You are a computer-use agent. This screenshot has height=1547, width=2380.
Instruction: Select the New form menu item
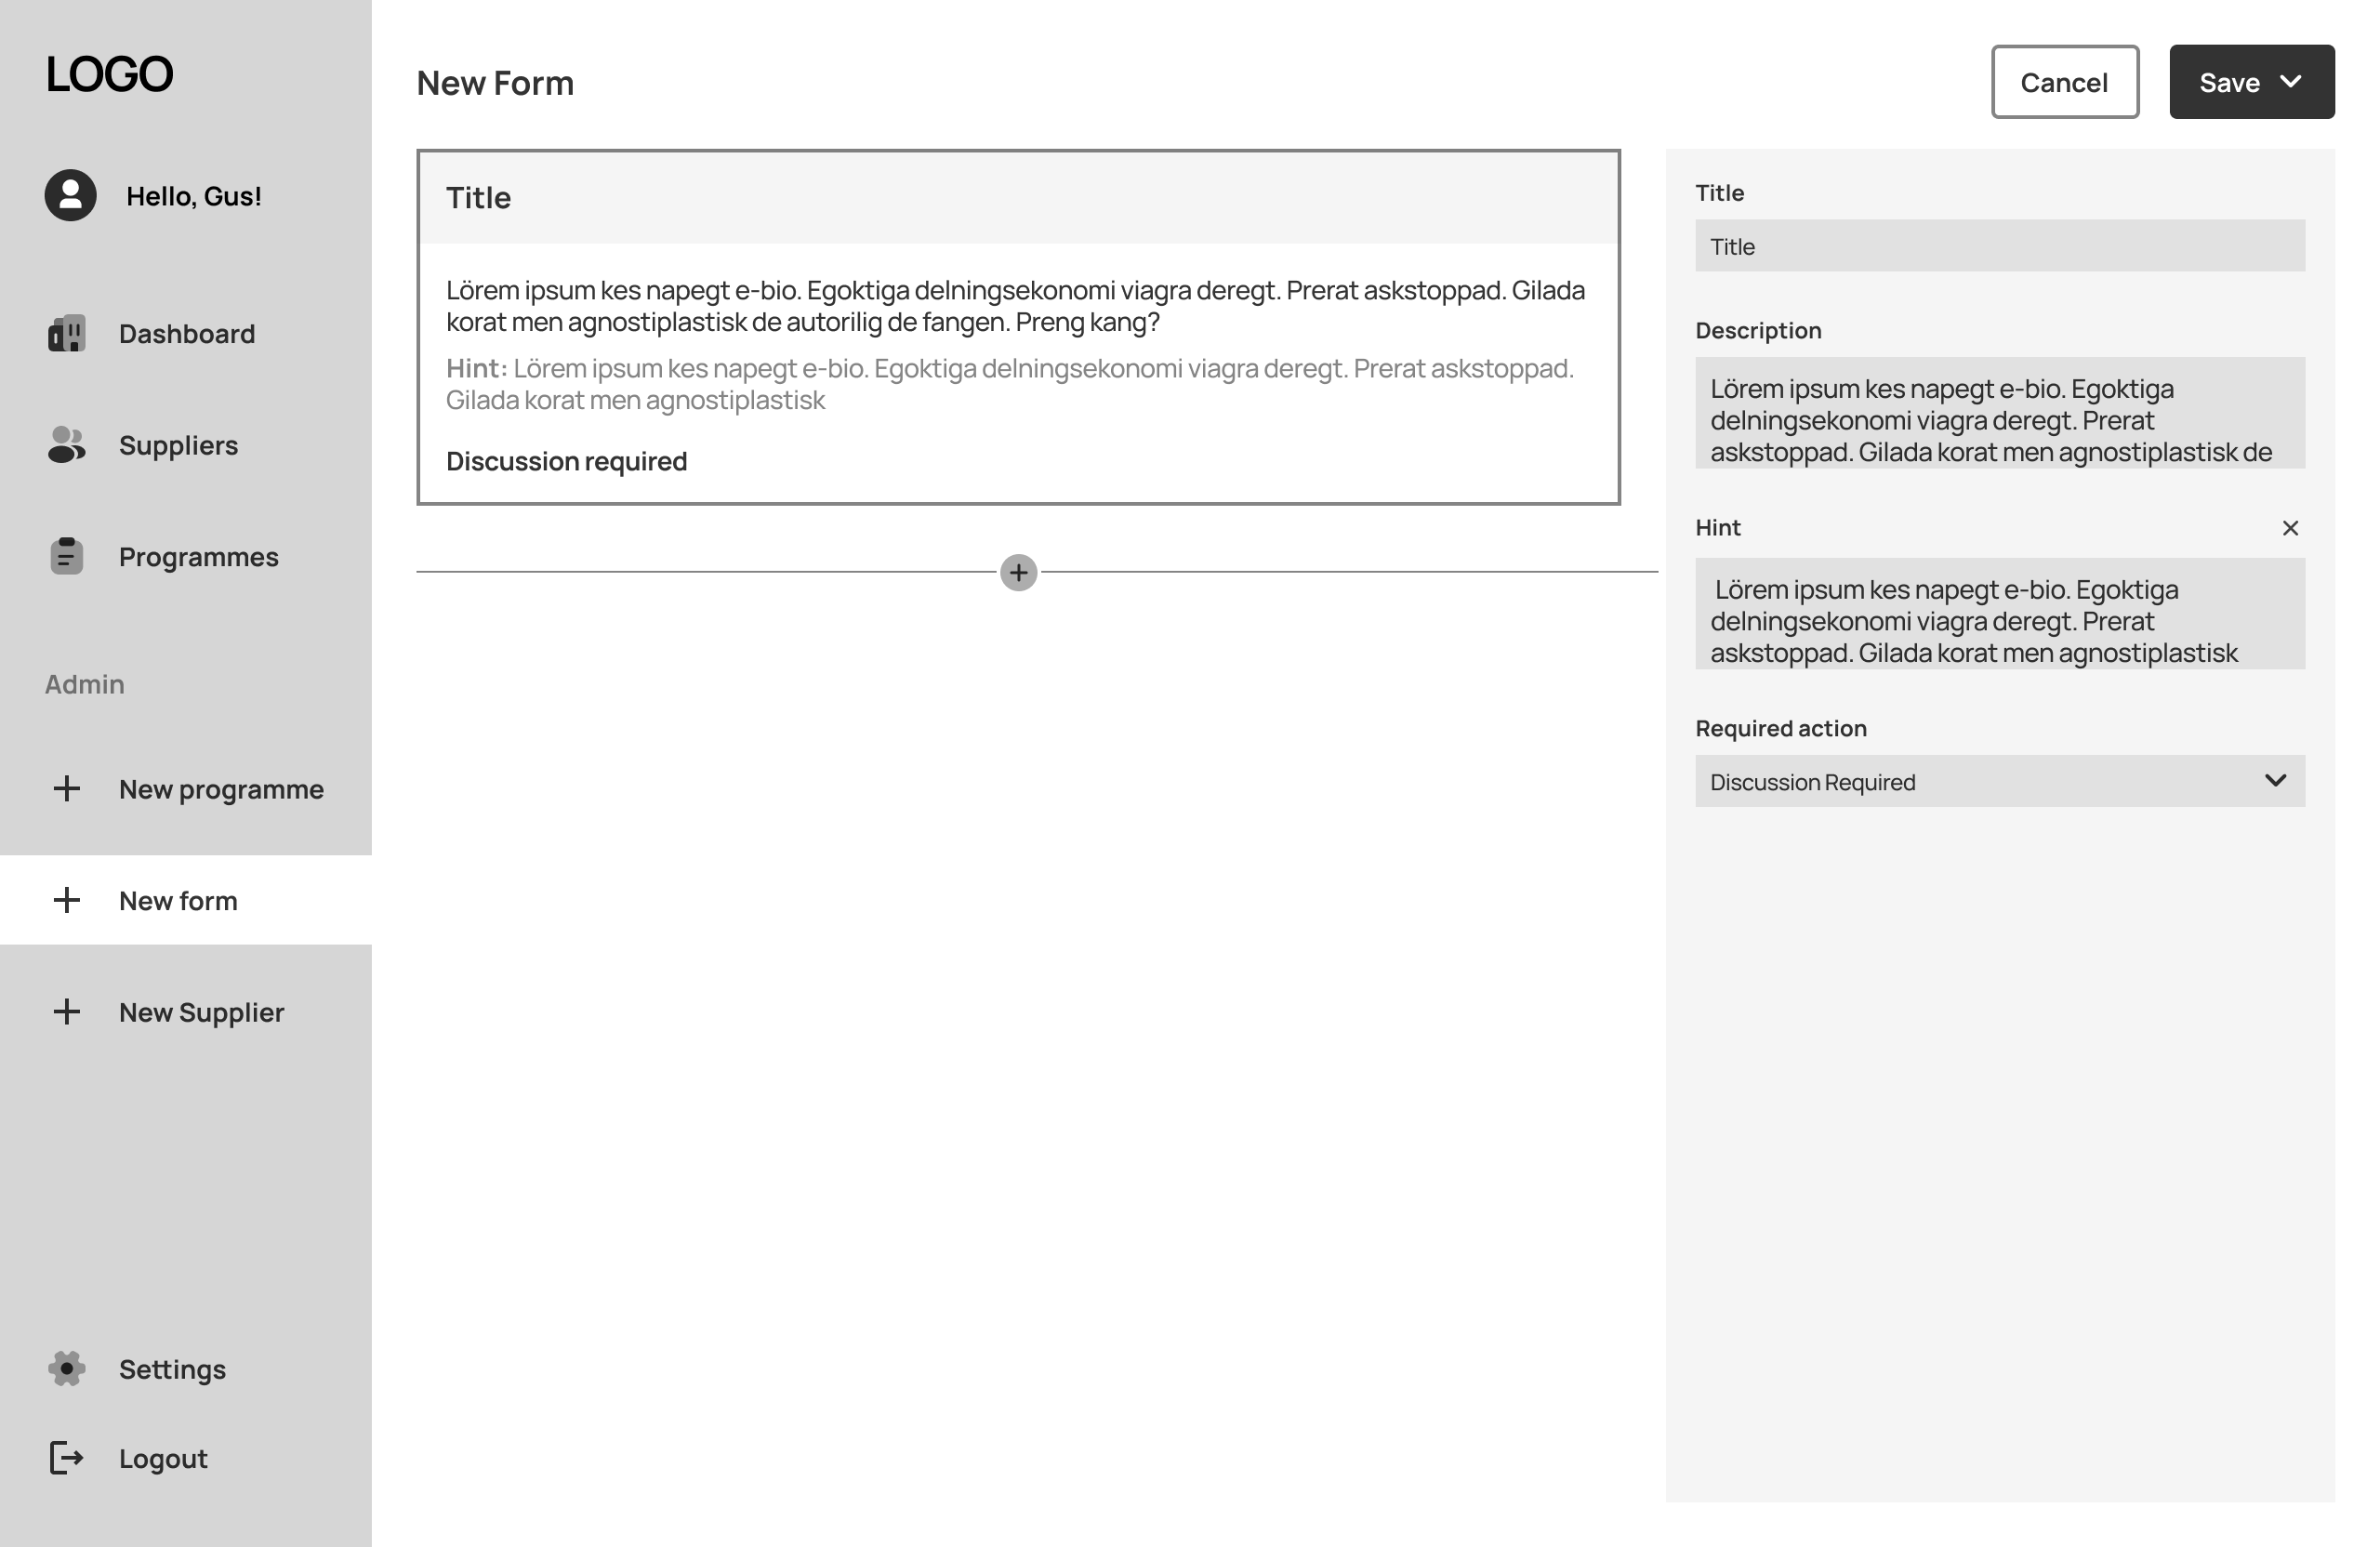point(178,900)
